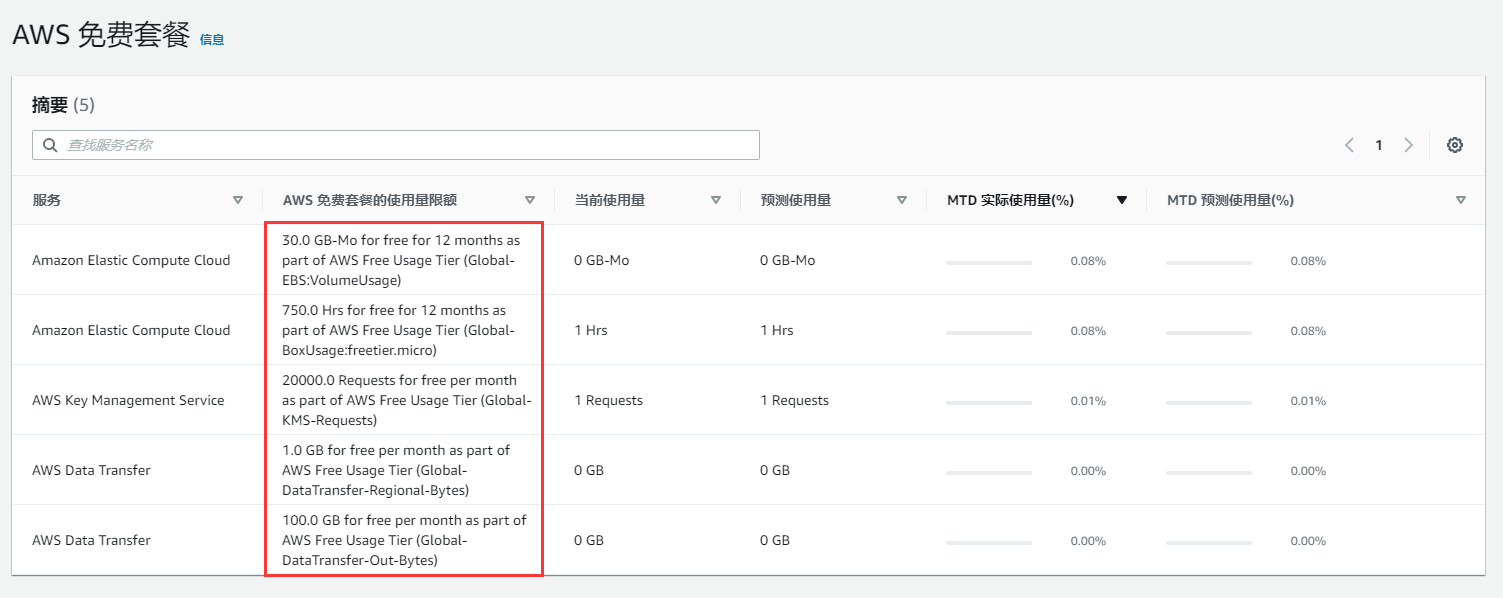Click BoxUsage row MTD forecast usage bar
The image size is (1503, 598).
(1209, 332)
